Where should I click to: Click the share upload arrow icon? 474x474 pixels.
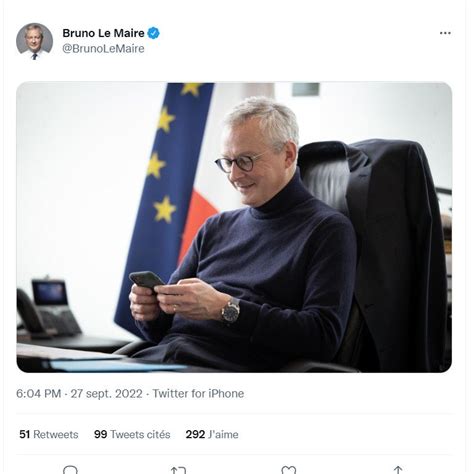(398, 470)
